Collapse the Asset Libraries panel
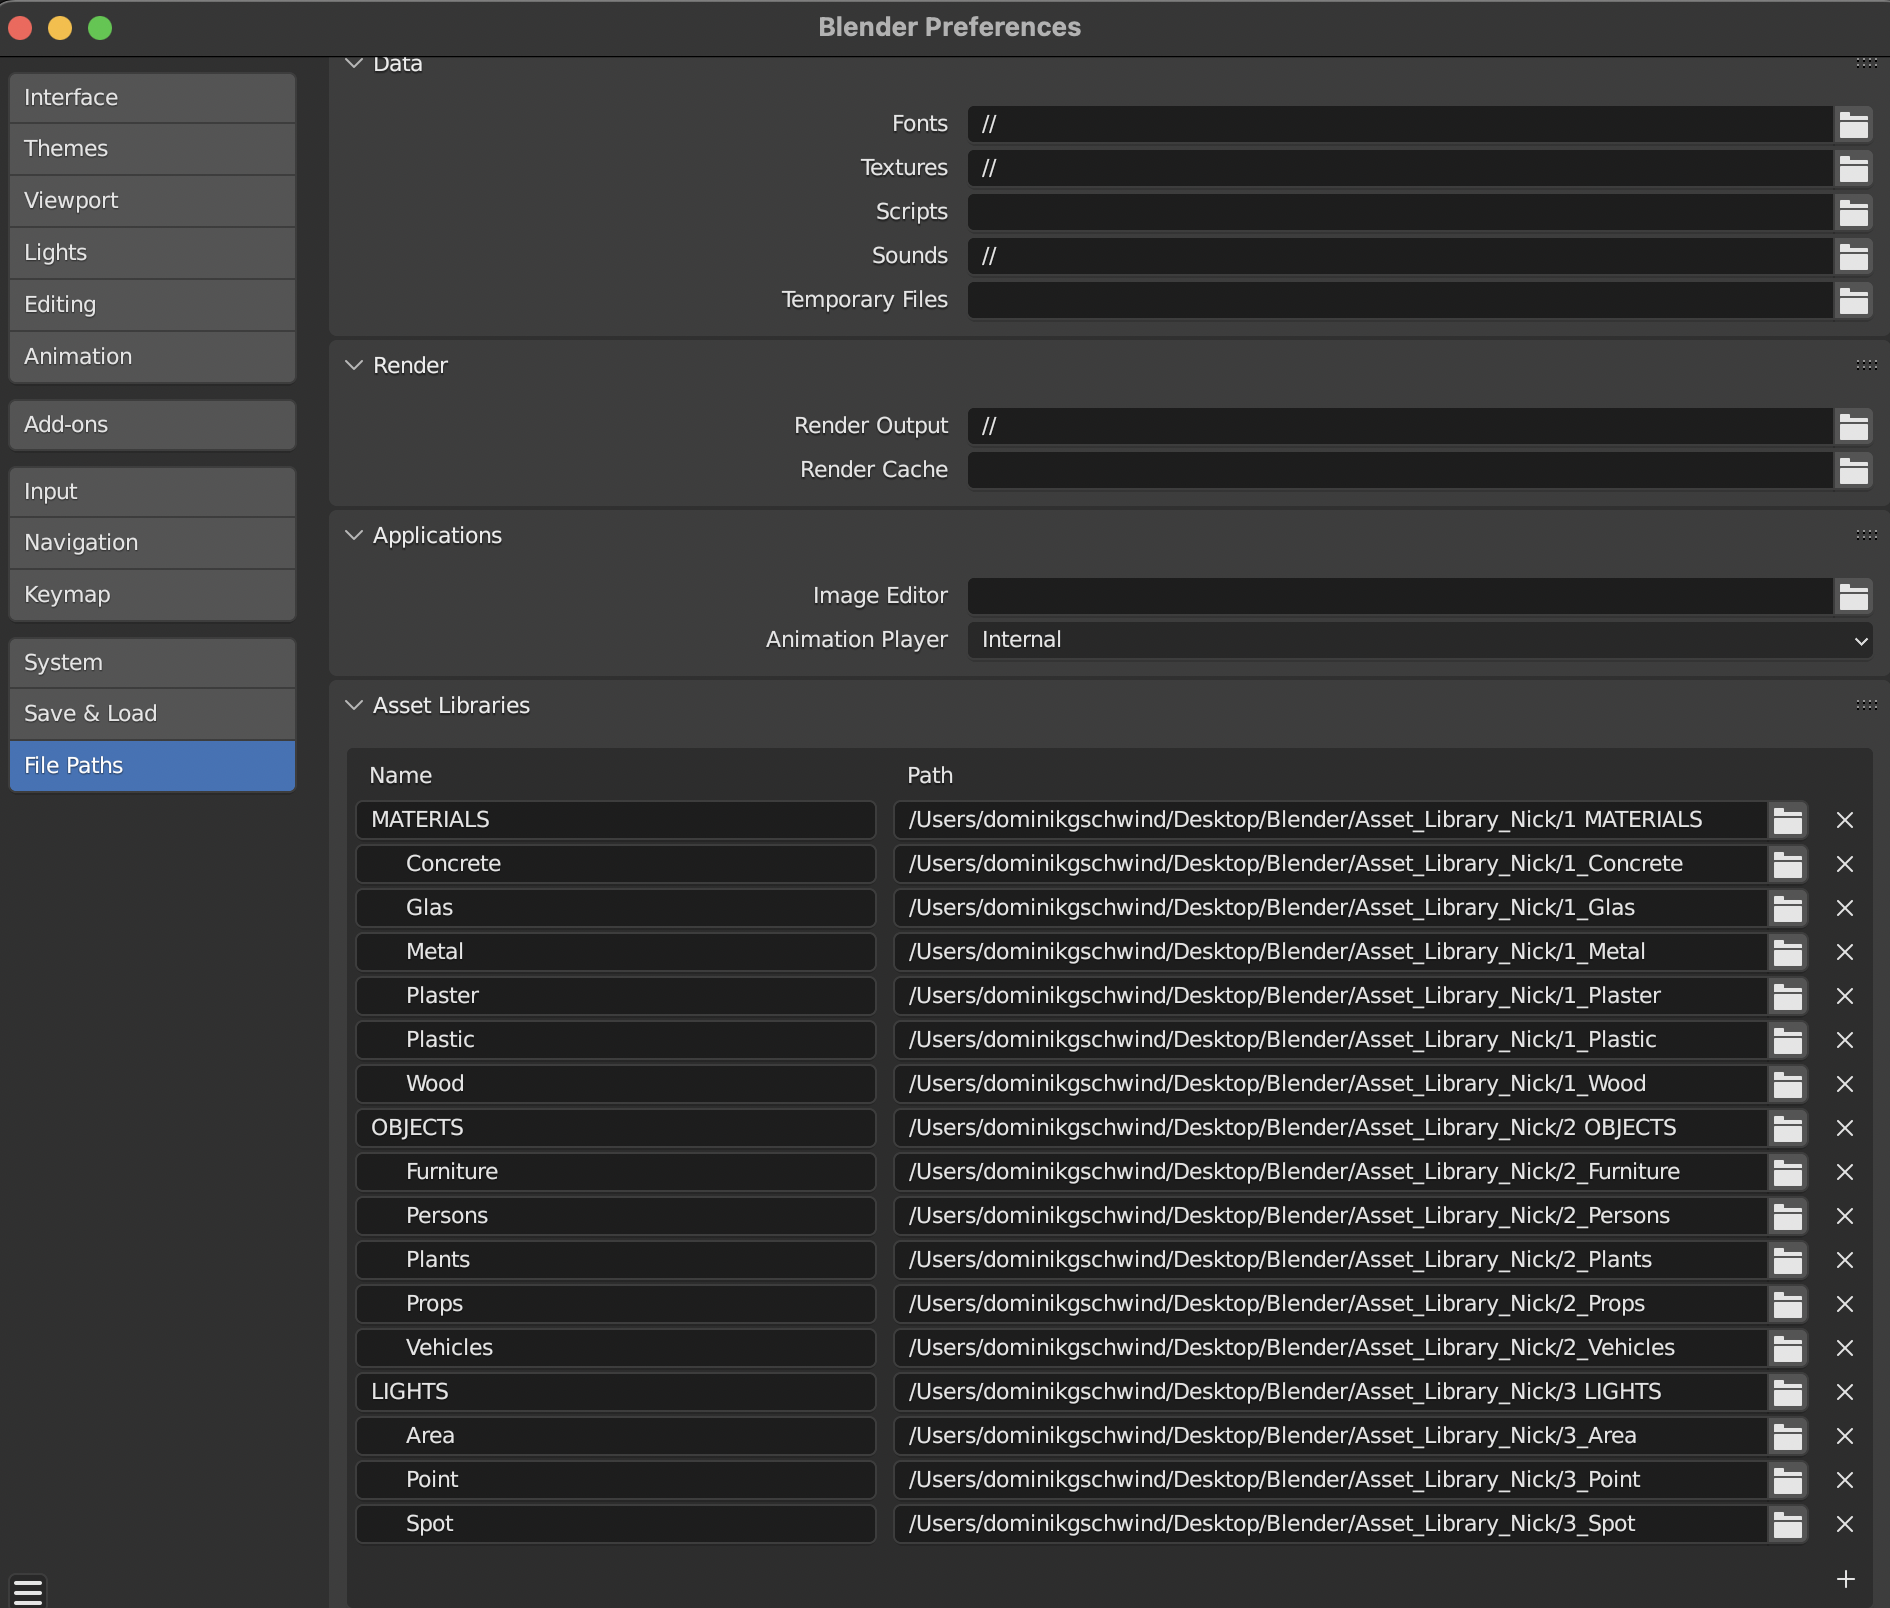The width and height of the screenshot is (1890, 1608). pyautogui.click(x=354, y=706)
